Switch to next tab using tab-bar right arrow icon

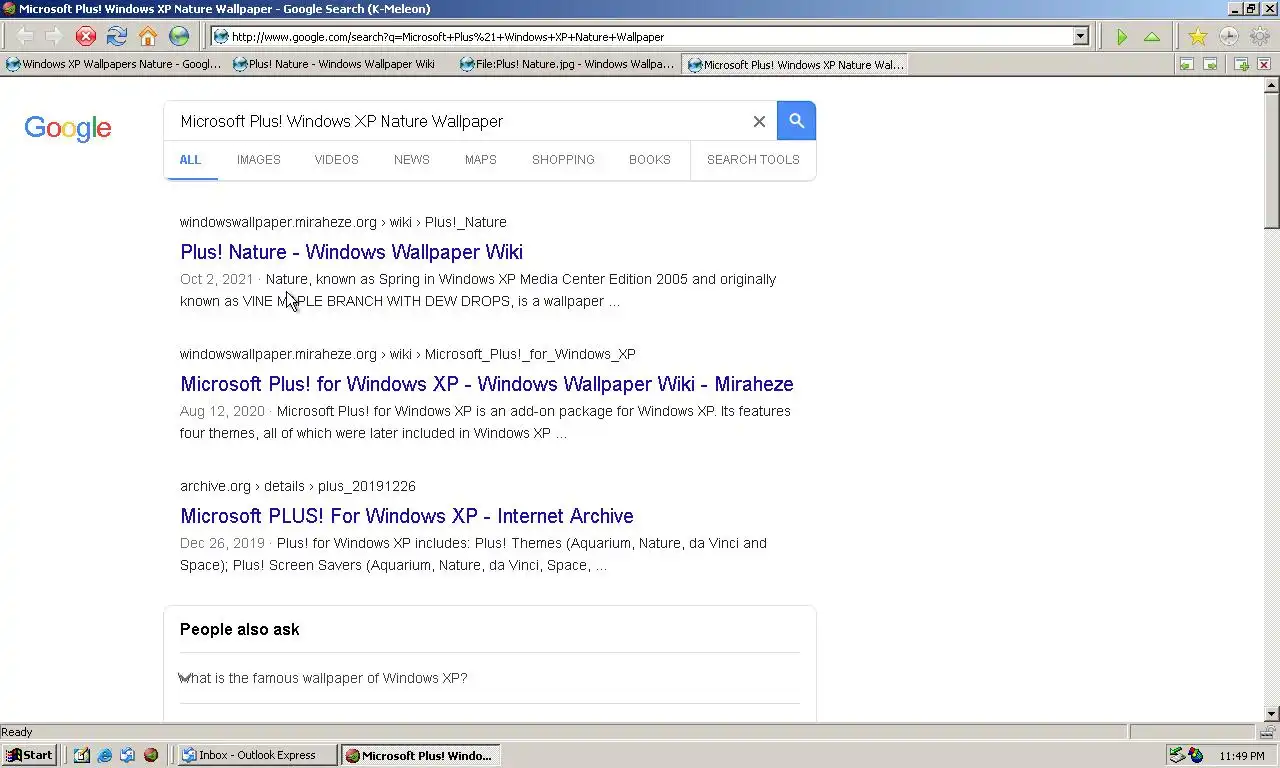pyautogui.click(x=1210, y=64)
